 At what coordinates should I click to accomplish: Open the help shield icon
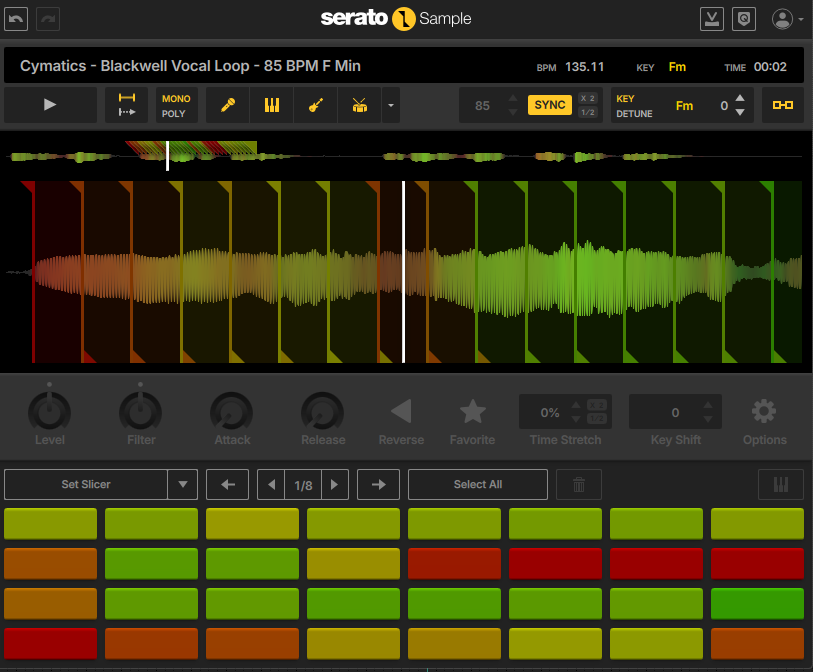click(744, 19)
